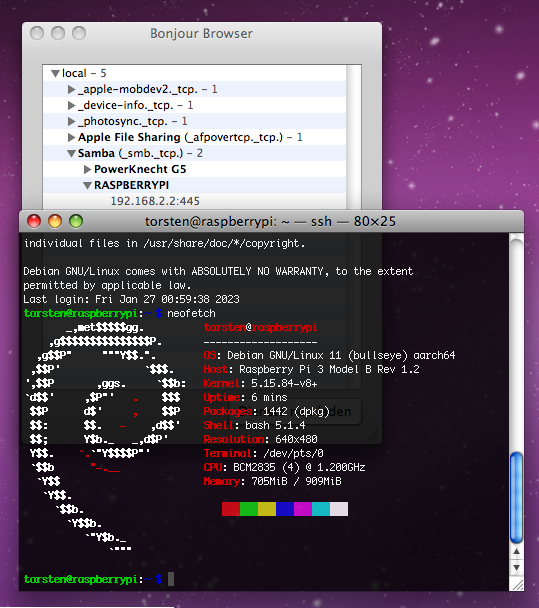Click the ABSOLUTELY NO WARRANTY line
The height and width of the screenshot is (608, 539).
218,271
